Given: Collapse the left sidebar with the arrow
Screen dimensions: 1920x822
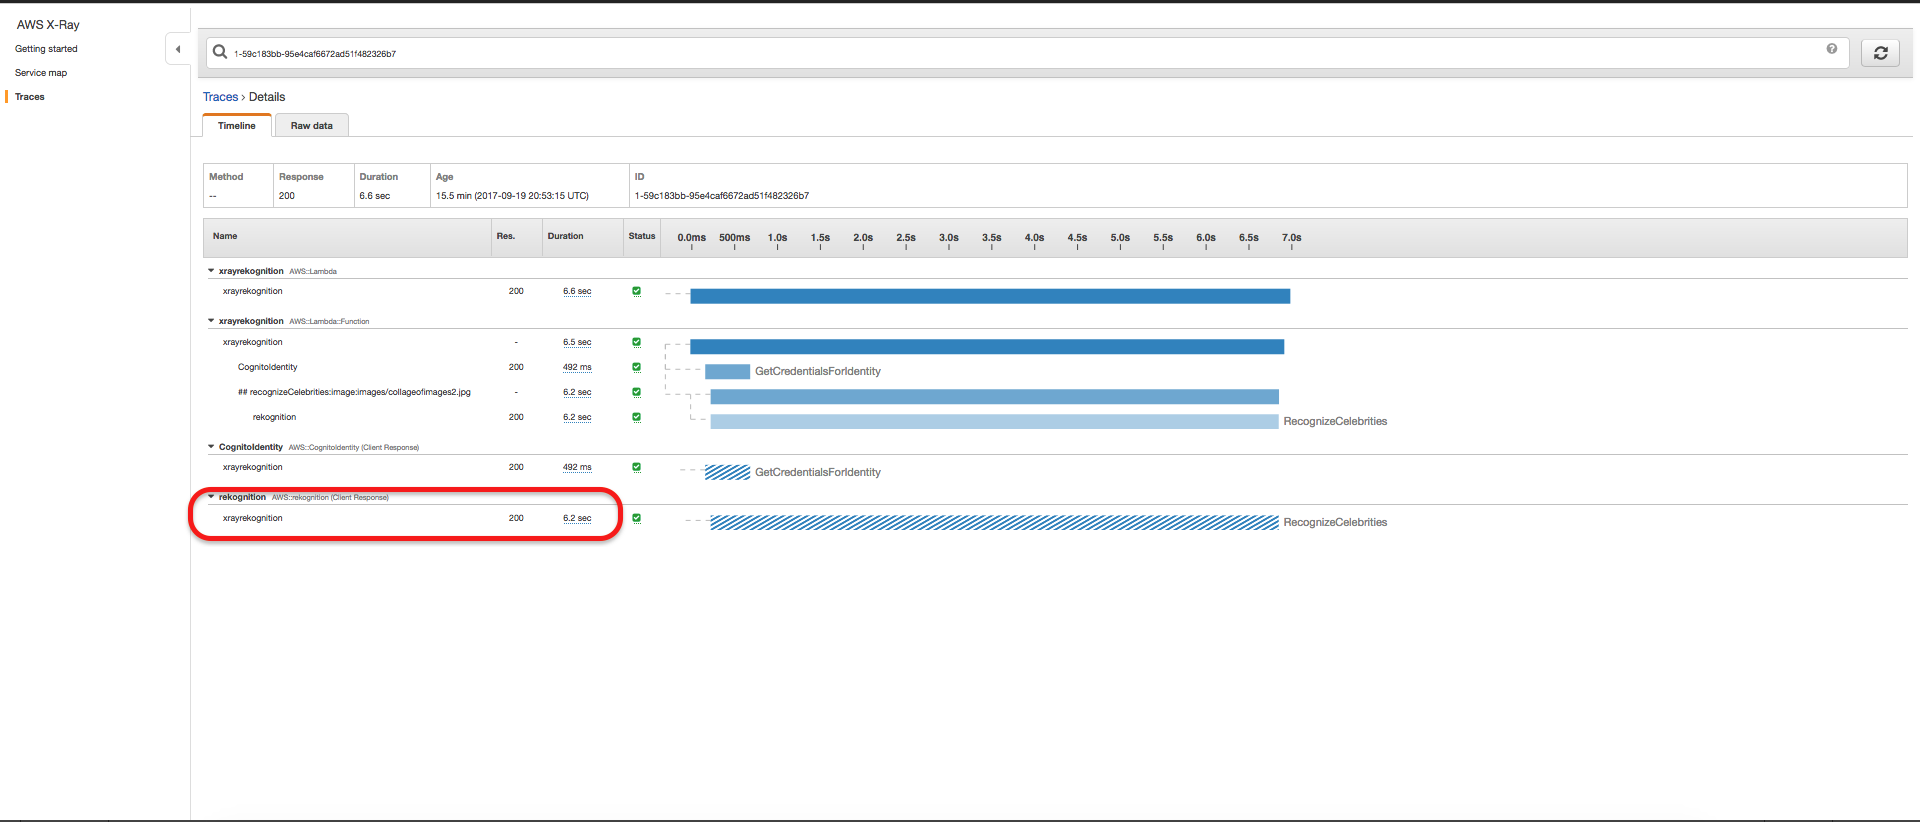Looking at the screenshot, I should click(178, 49).
